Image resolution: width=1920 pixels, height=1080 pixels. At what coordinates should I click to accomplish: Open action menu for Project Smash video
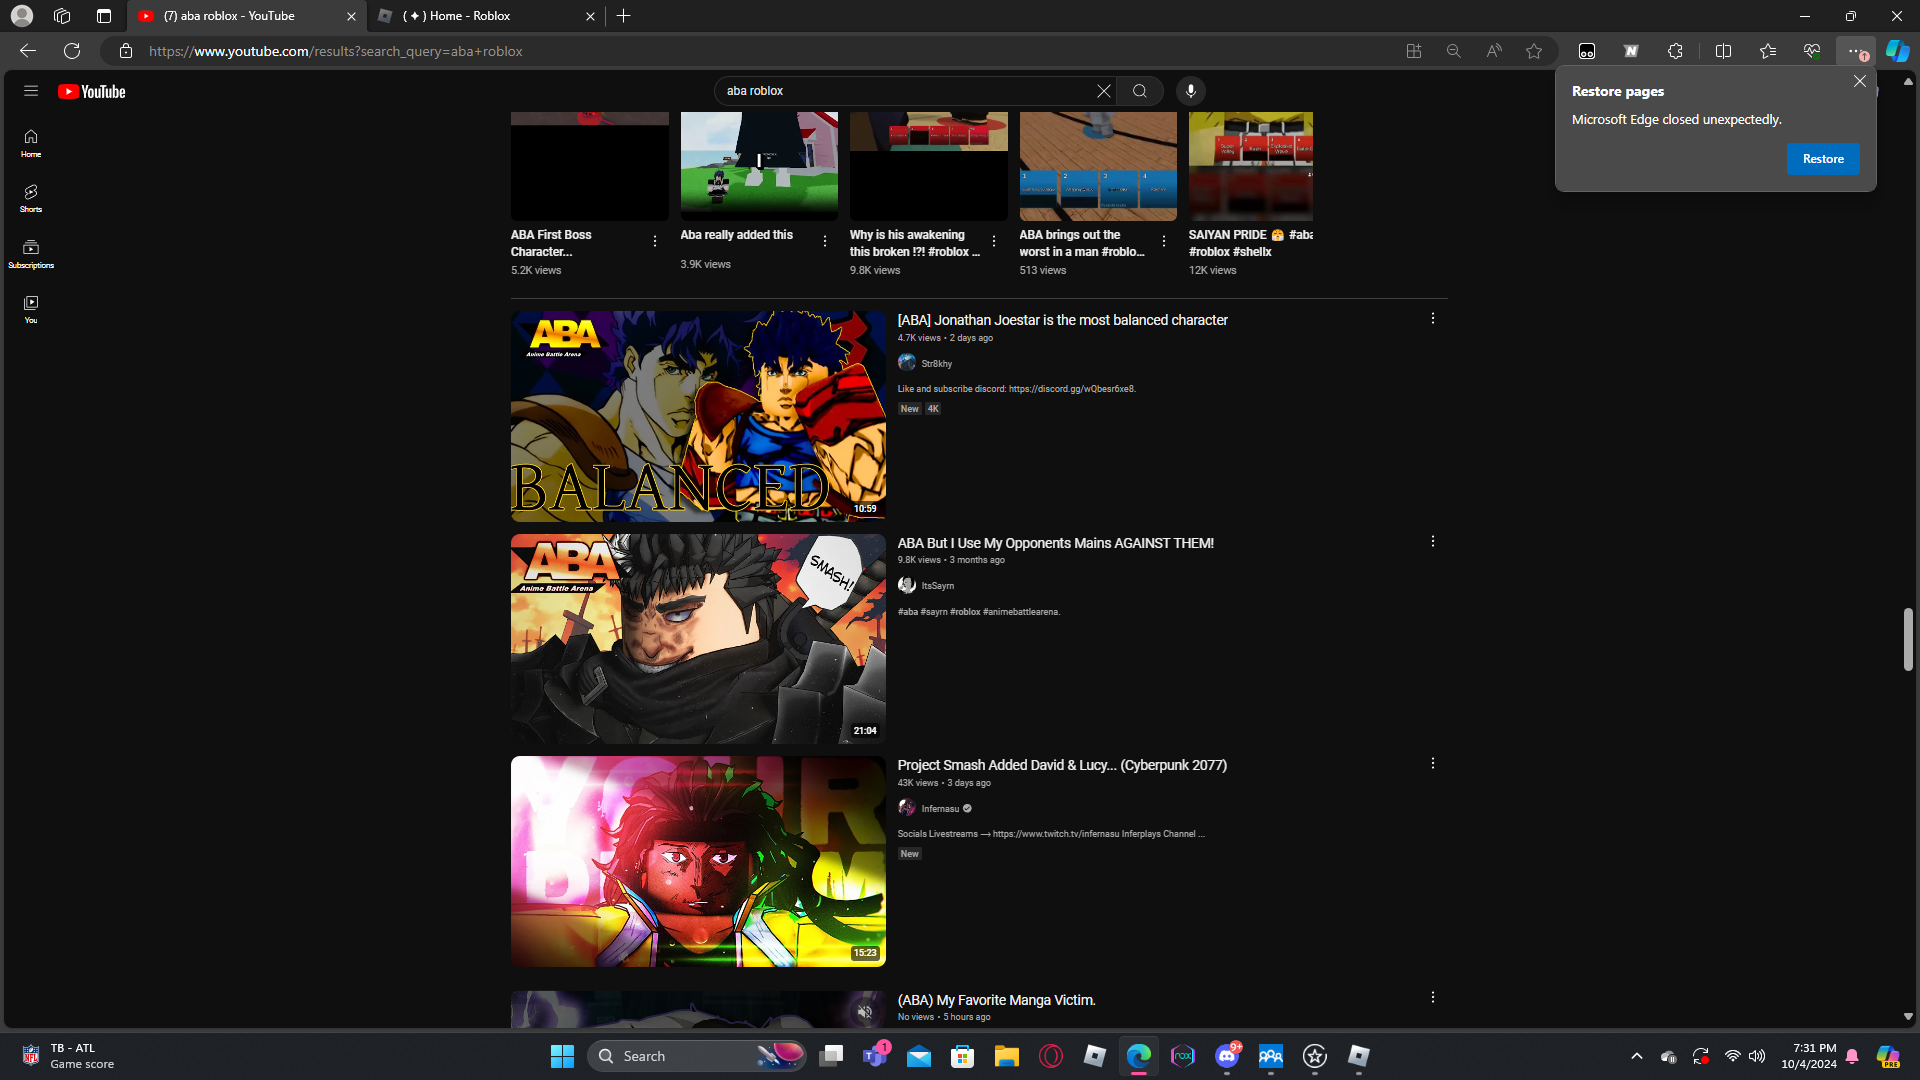coord(1433,763)
